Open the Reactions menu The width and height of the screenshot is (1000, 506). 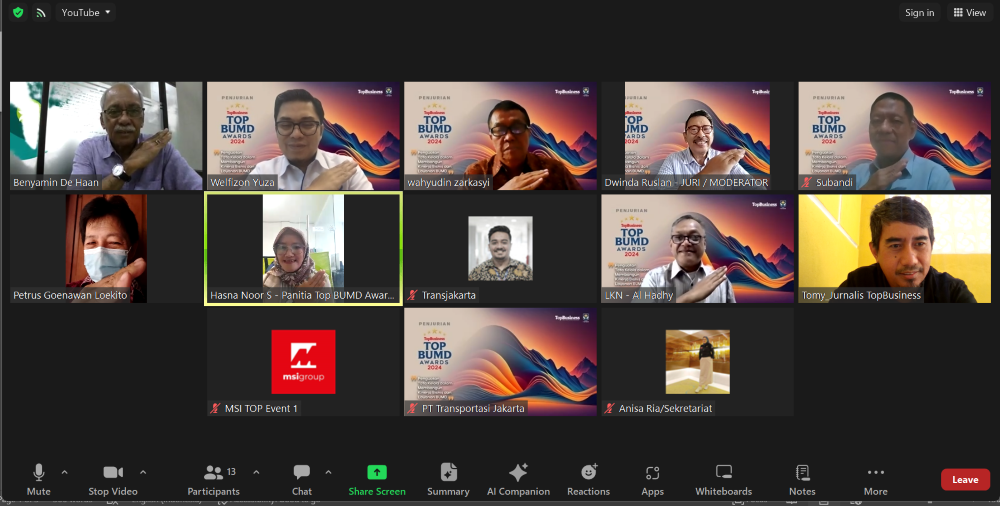coord(589,480)
